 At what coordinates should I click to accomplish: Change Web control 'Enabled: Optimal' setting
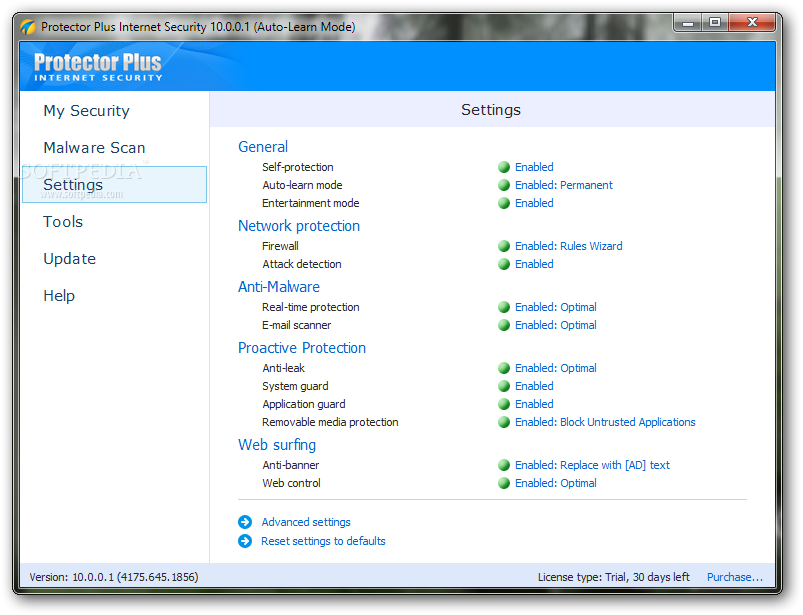pos(556,482)
